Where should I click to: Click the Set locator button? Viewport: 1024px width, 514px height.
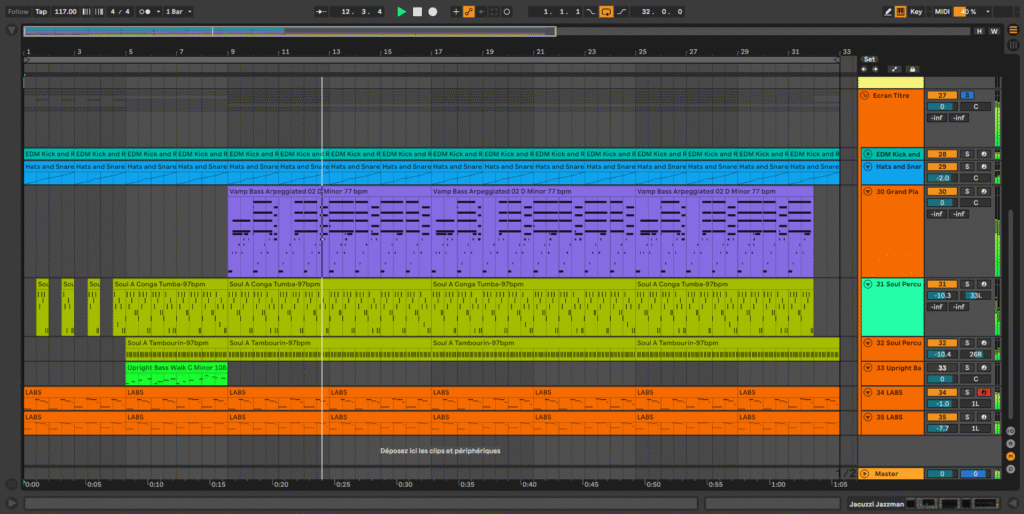click(869, 59)
